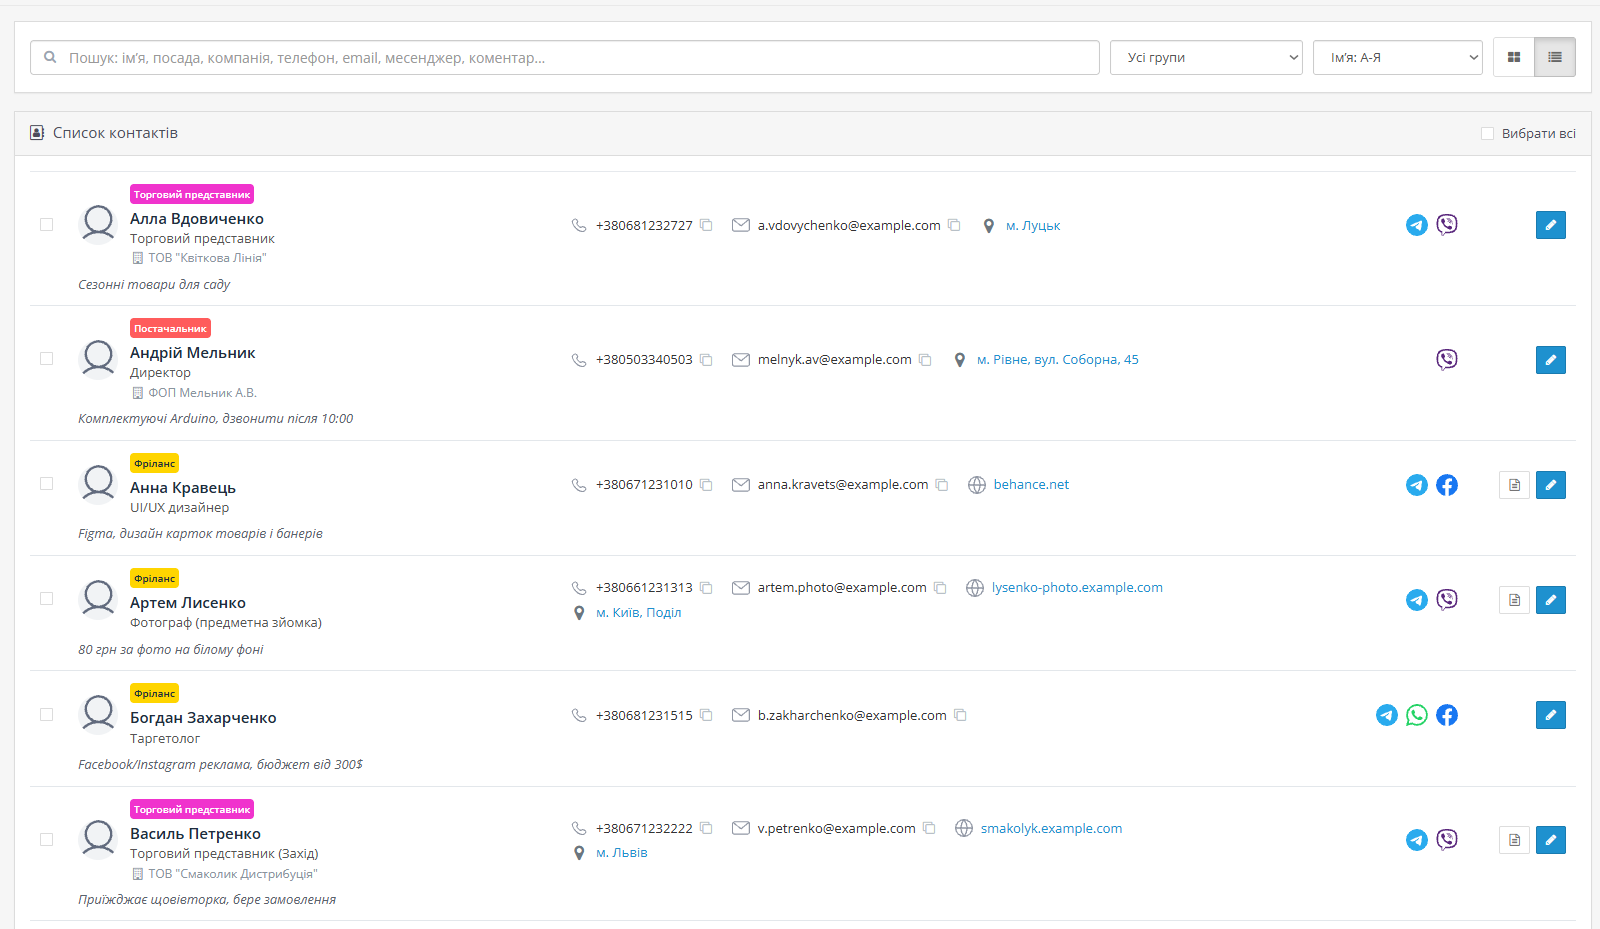
Task: Open notes document for Артем Лисенко
Action: pos(1515,600)
